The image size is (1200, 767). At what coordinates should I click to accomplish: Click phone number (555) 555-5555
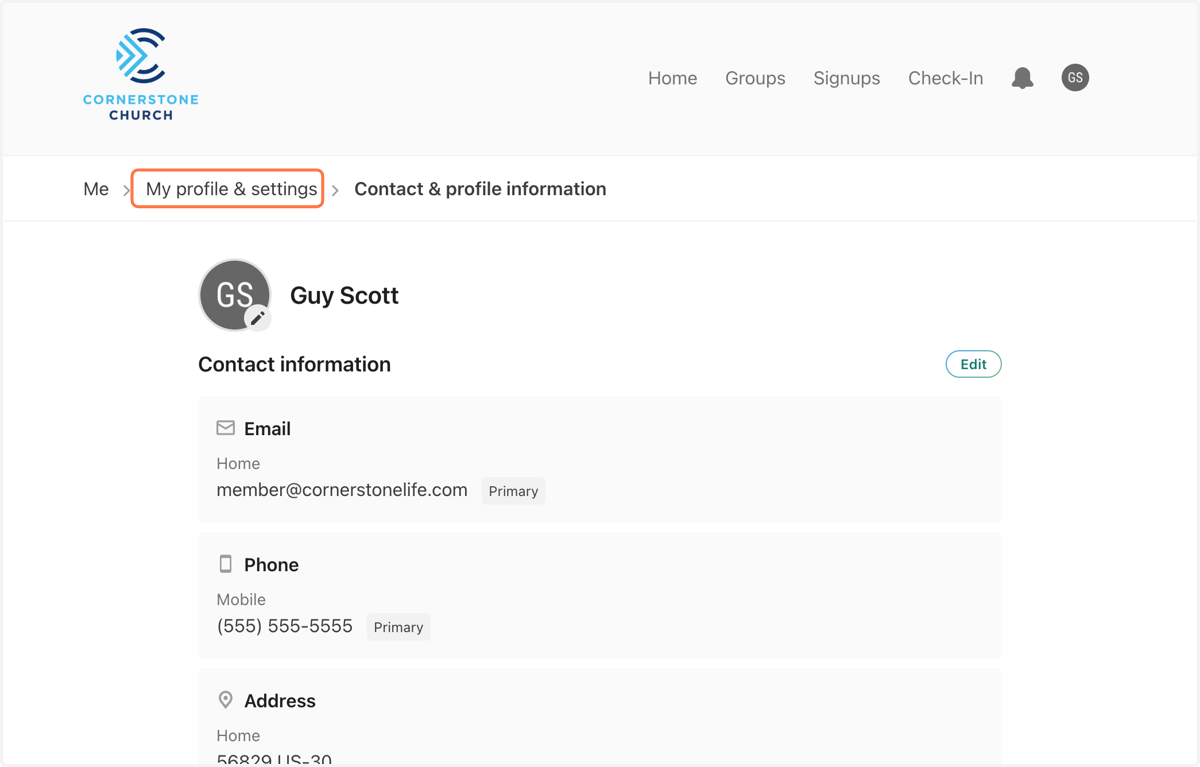(284, 626)
